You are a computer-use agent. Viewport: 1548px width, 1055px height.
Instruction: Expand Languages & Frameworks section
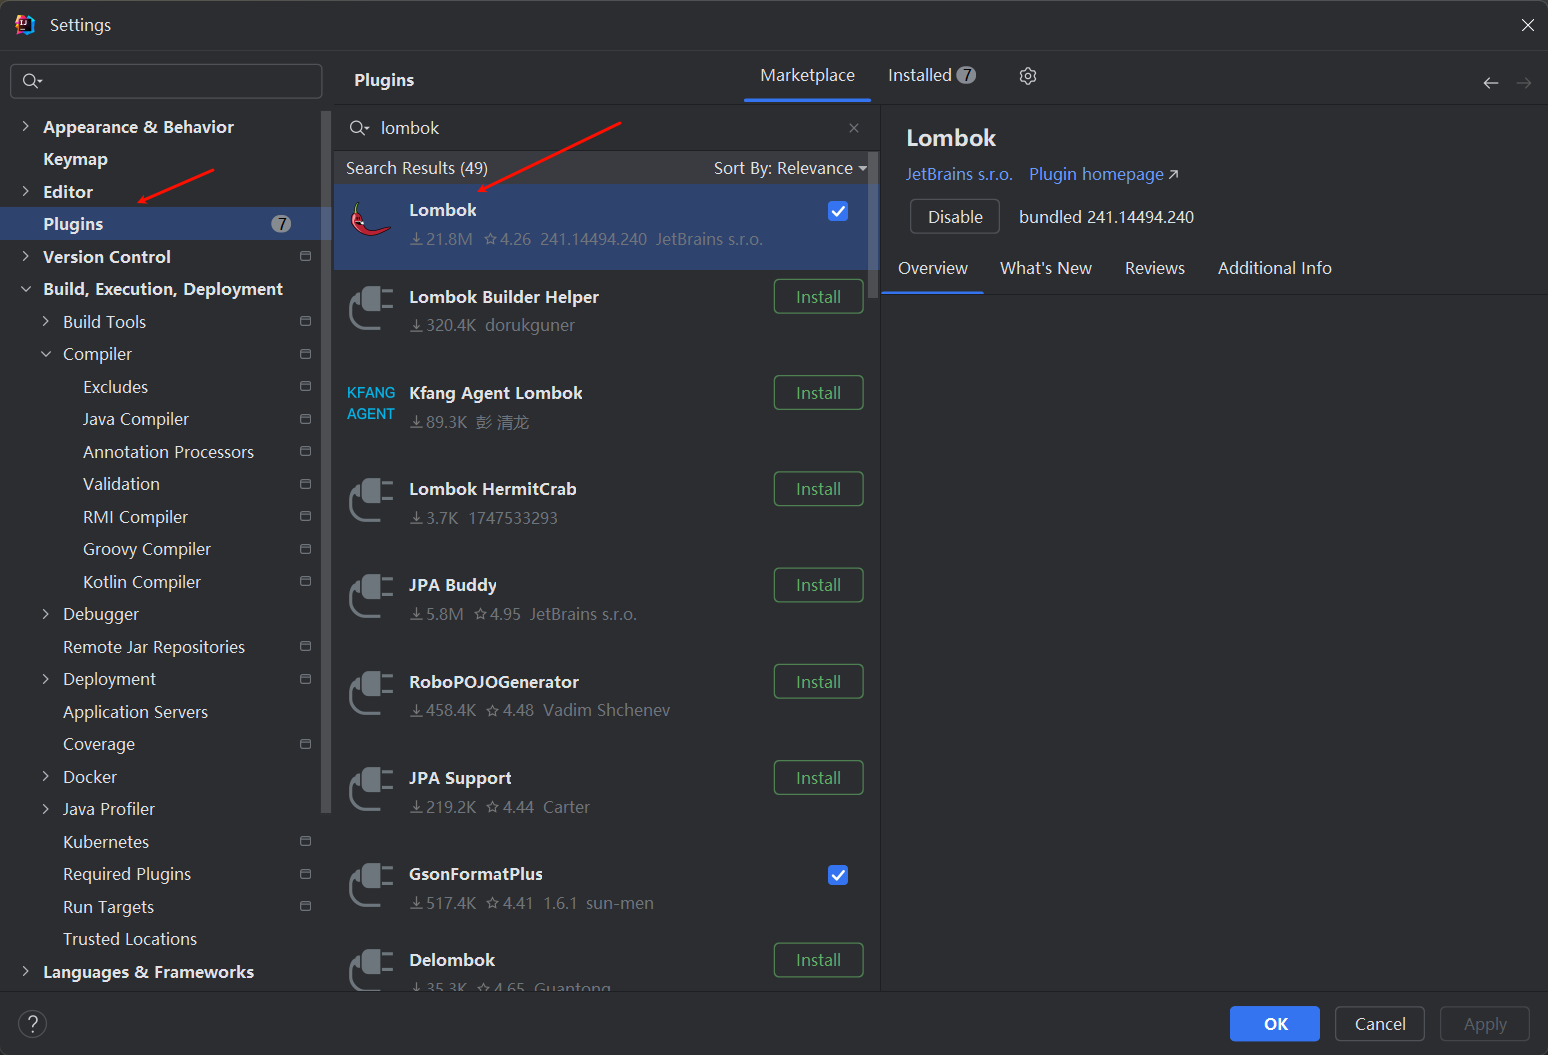(x=25, y=971)
